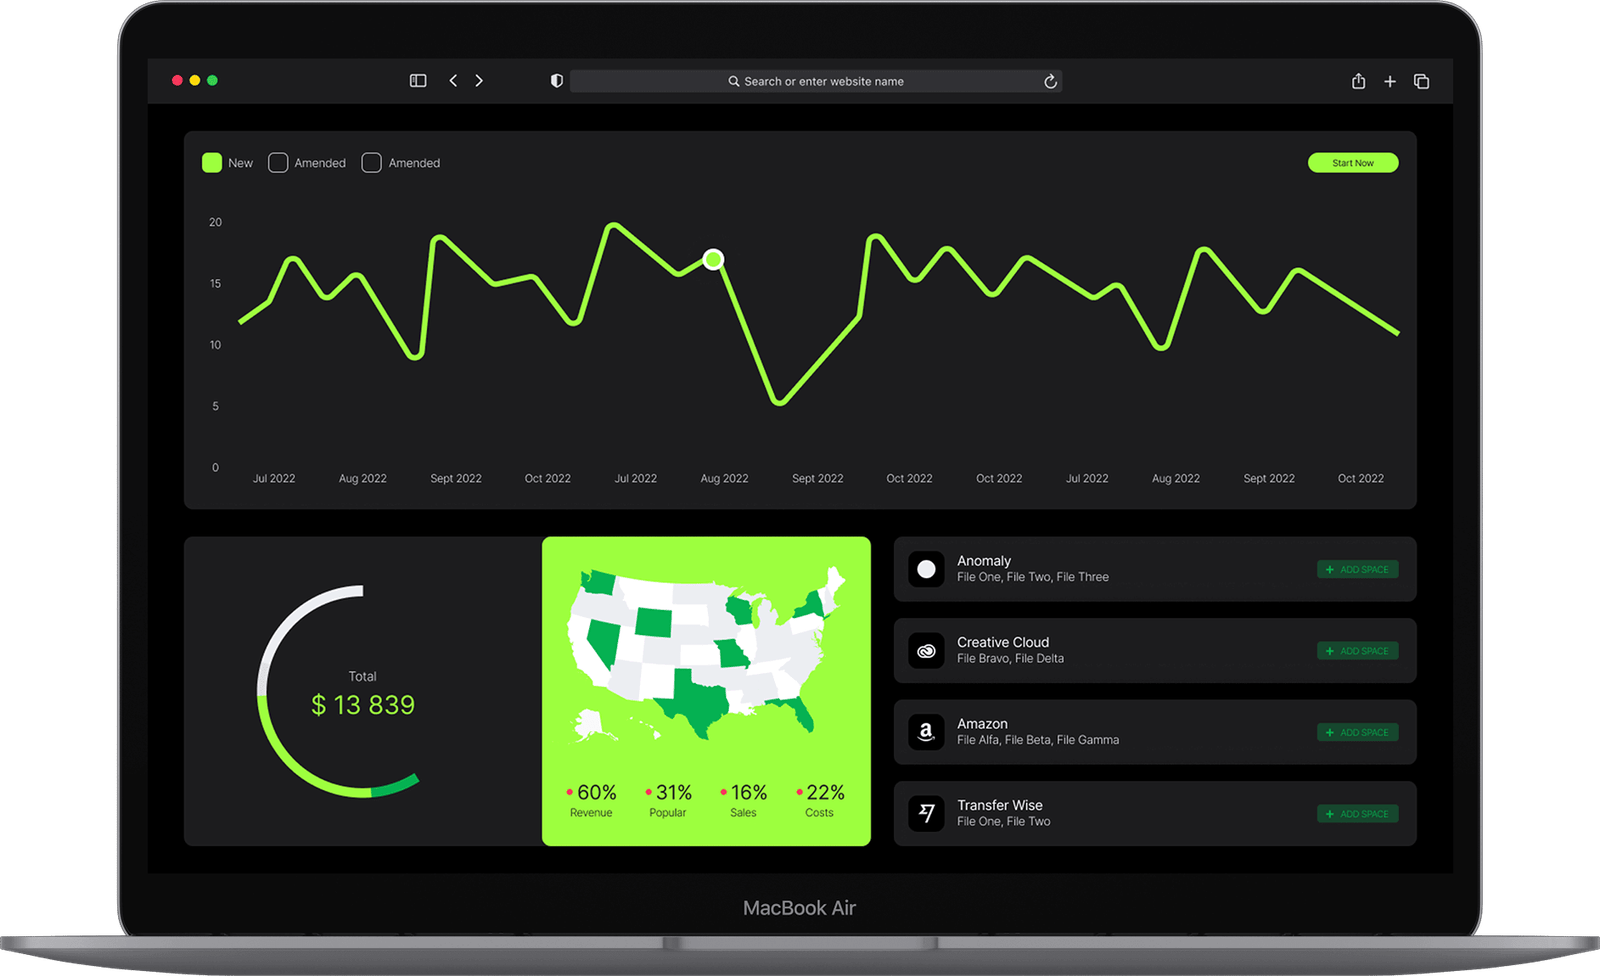Click the Transfer Wise logo icon
Image resolution: width=1600 pixels, height=976 pixels.
tap(926, 814)
